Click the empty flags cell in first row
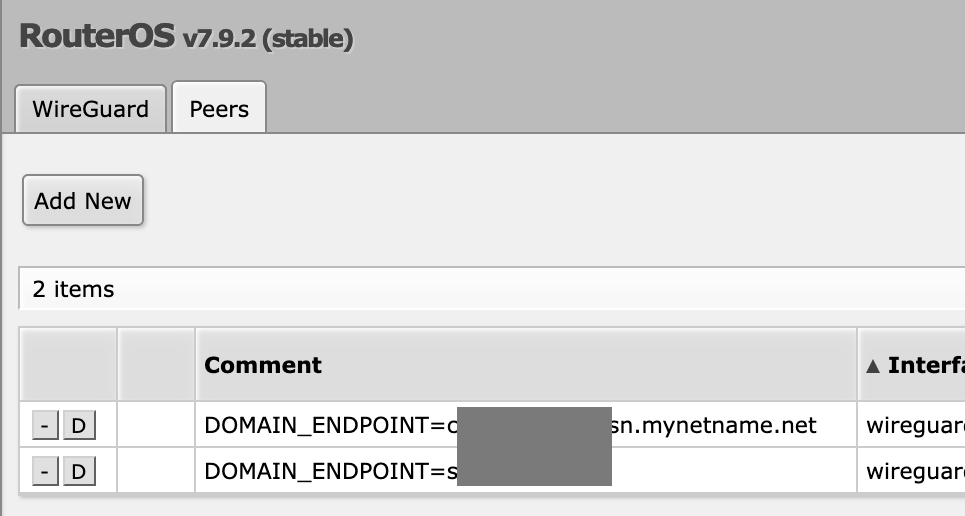This screenshot has height=516, width=965. pyautogui.click(x=156, y=426)
